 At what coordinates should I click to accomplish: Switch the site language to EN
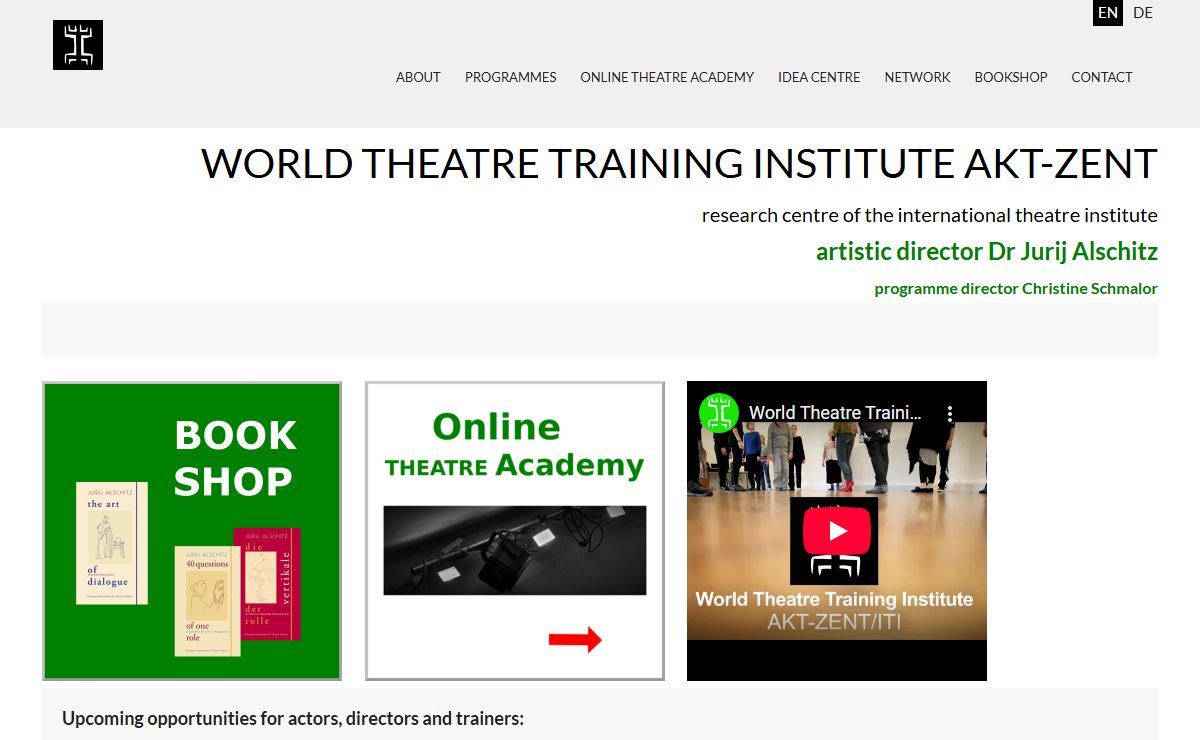click(1108, 13)
